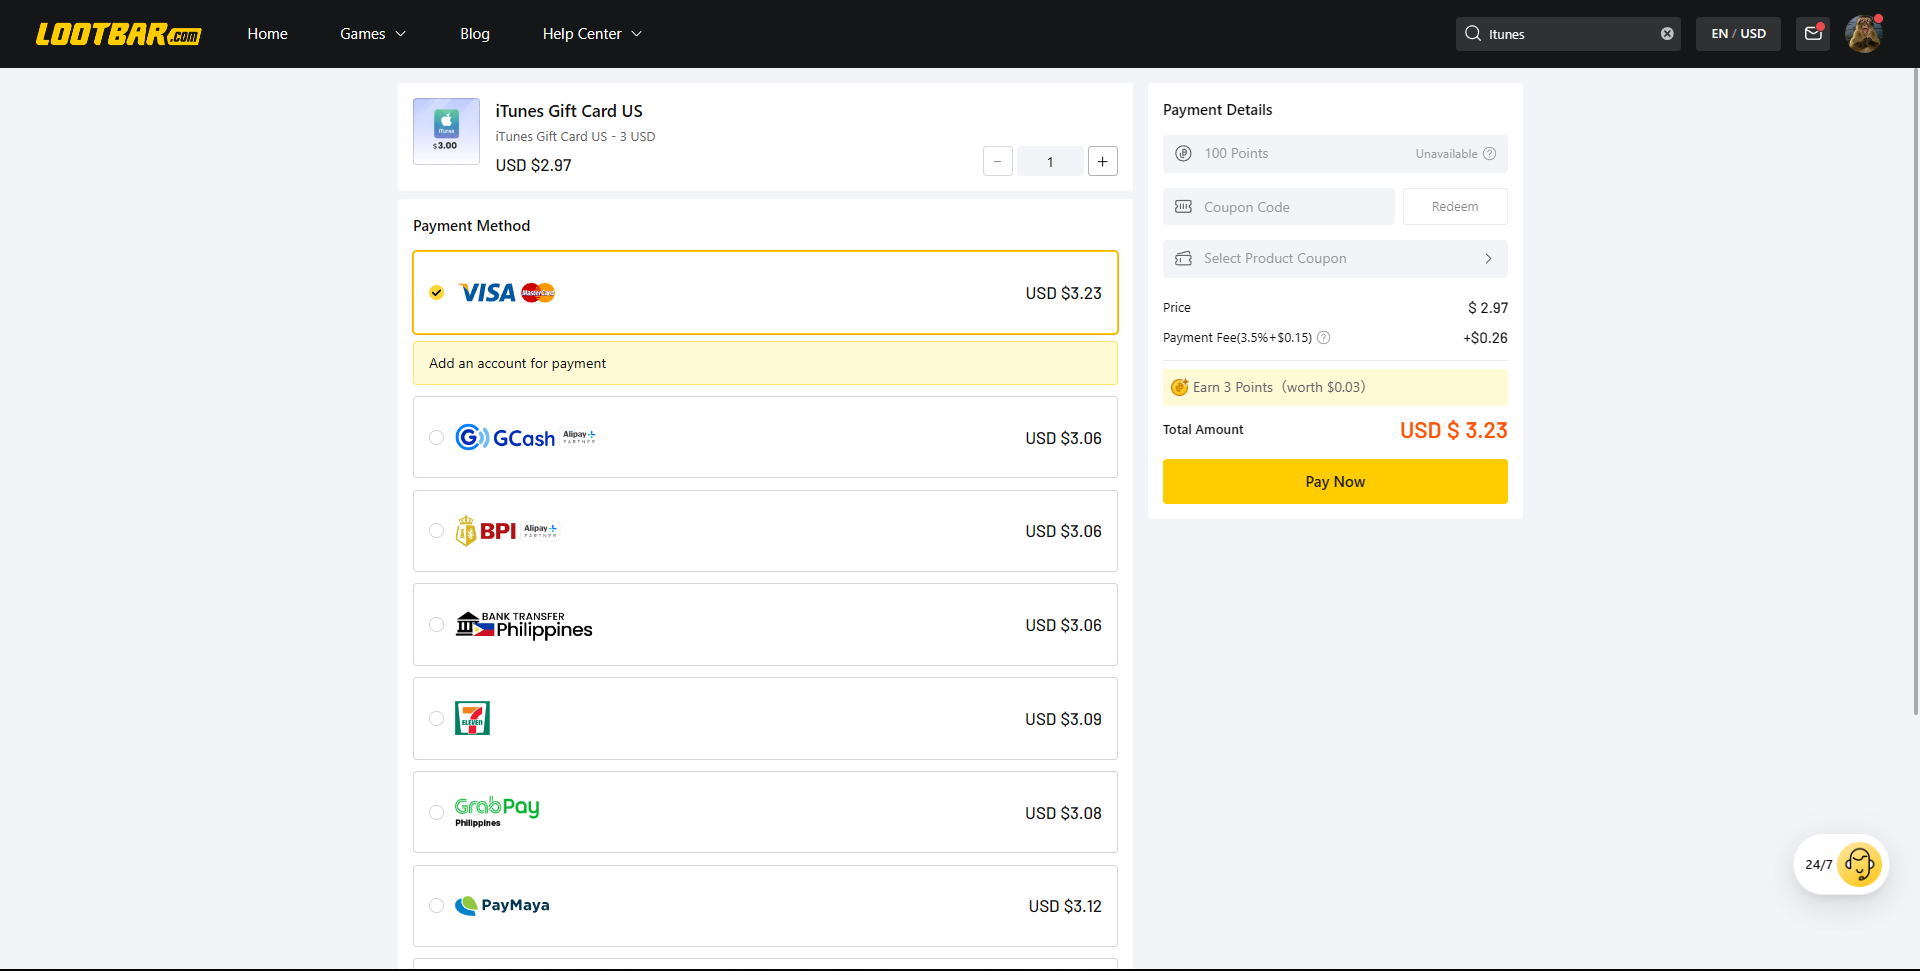Click the GCash price USD $3.06
The height and width of the screenshot is (971, 1920).
(1063, 438)
